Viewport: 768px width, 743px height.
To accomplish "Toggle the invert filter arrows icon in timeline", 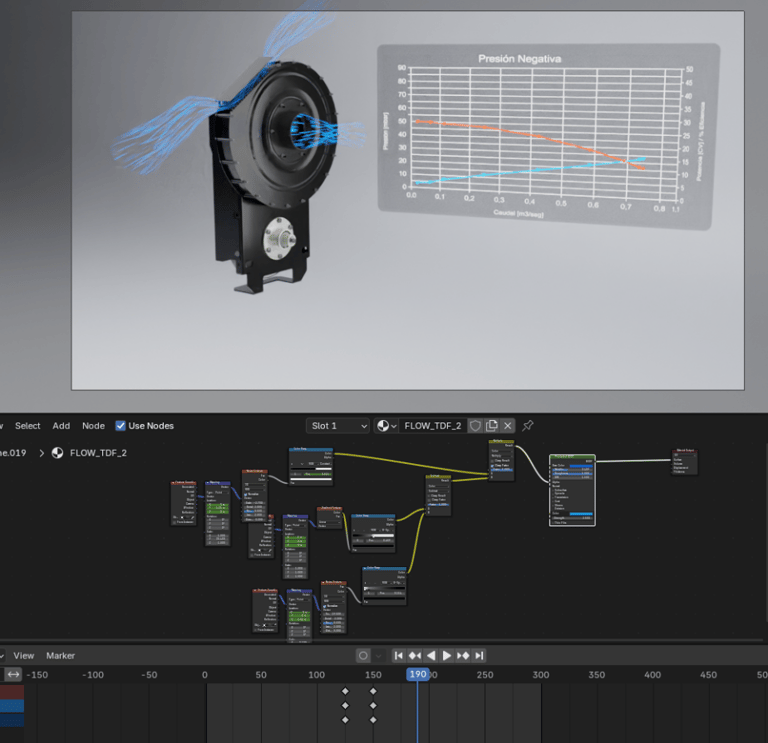I will coord(13,674).
